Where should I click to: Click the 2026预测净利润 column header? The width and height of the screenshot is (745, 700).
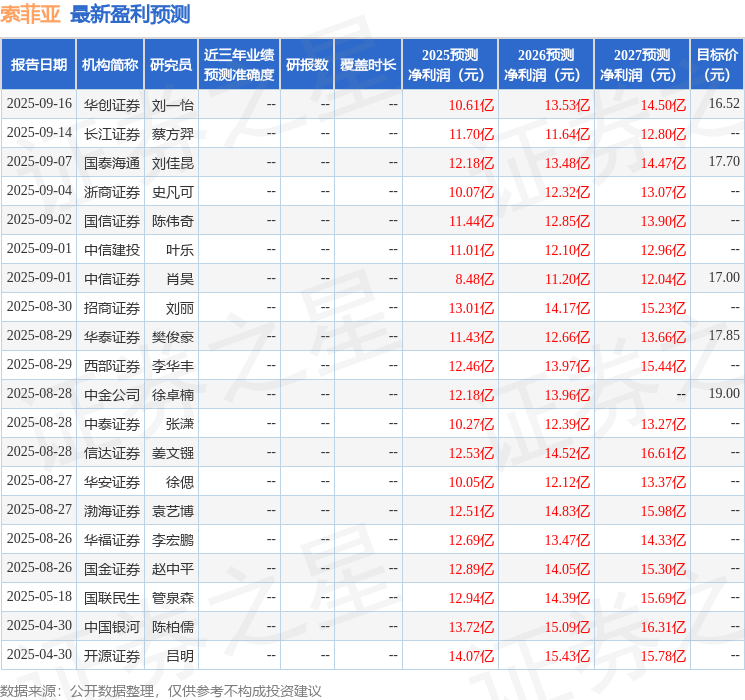(546, 65)
